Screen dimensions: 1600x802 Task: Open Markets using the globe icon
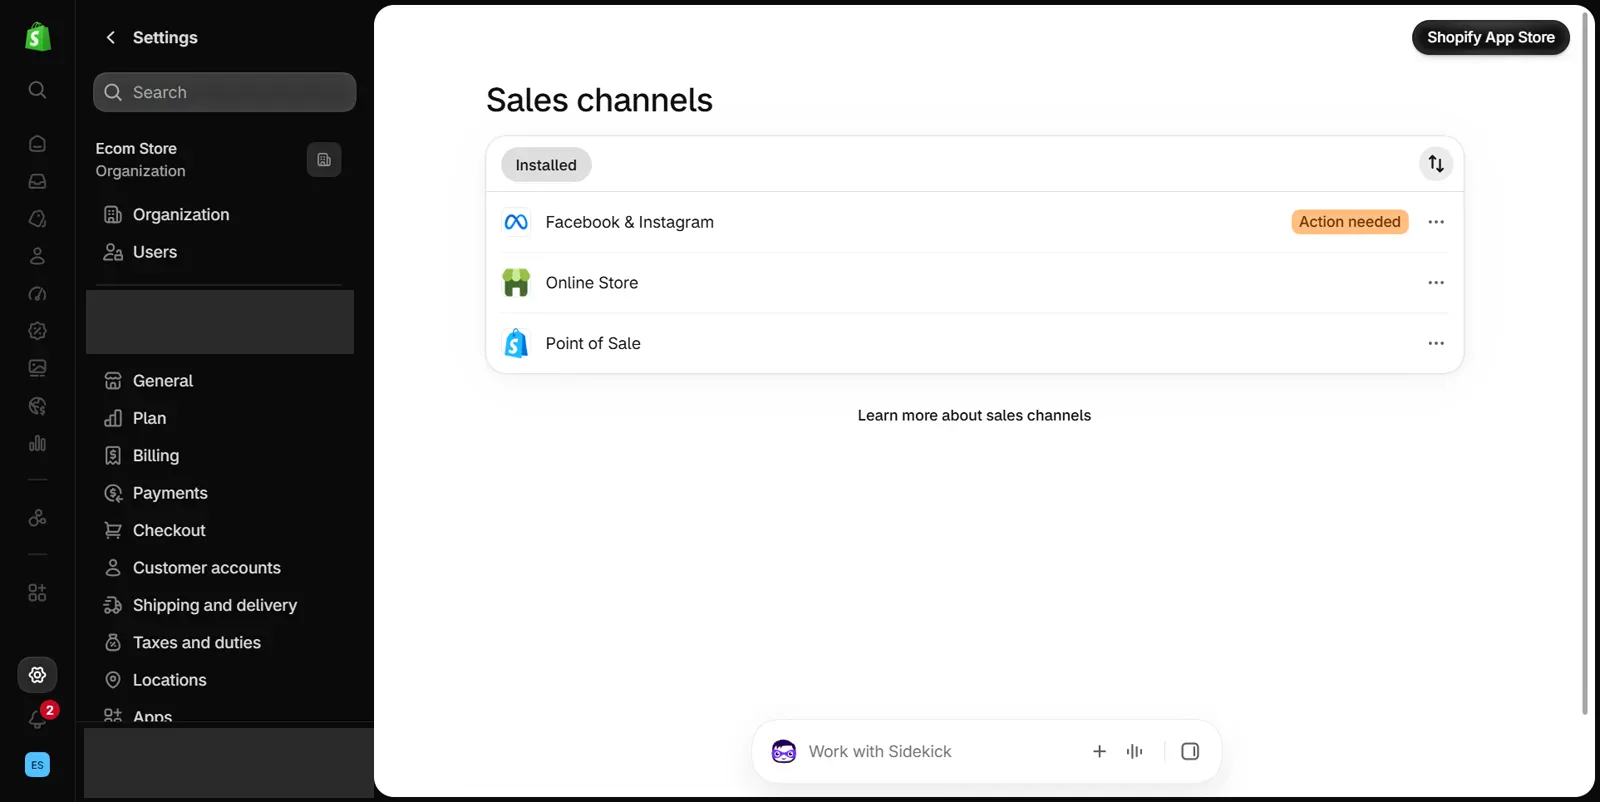[38, 406]
